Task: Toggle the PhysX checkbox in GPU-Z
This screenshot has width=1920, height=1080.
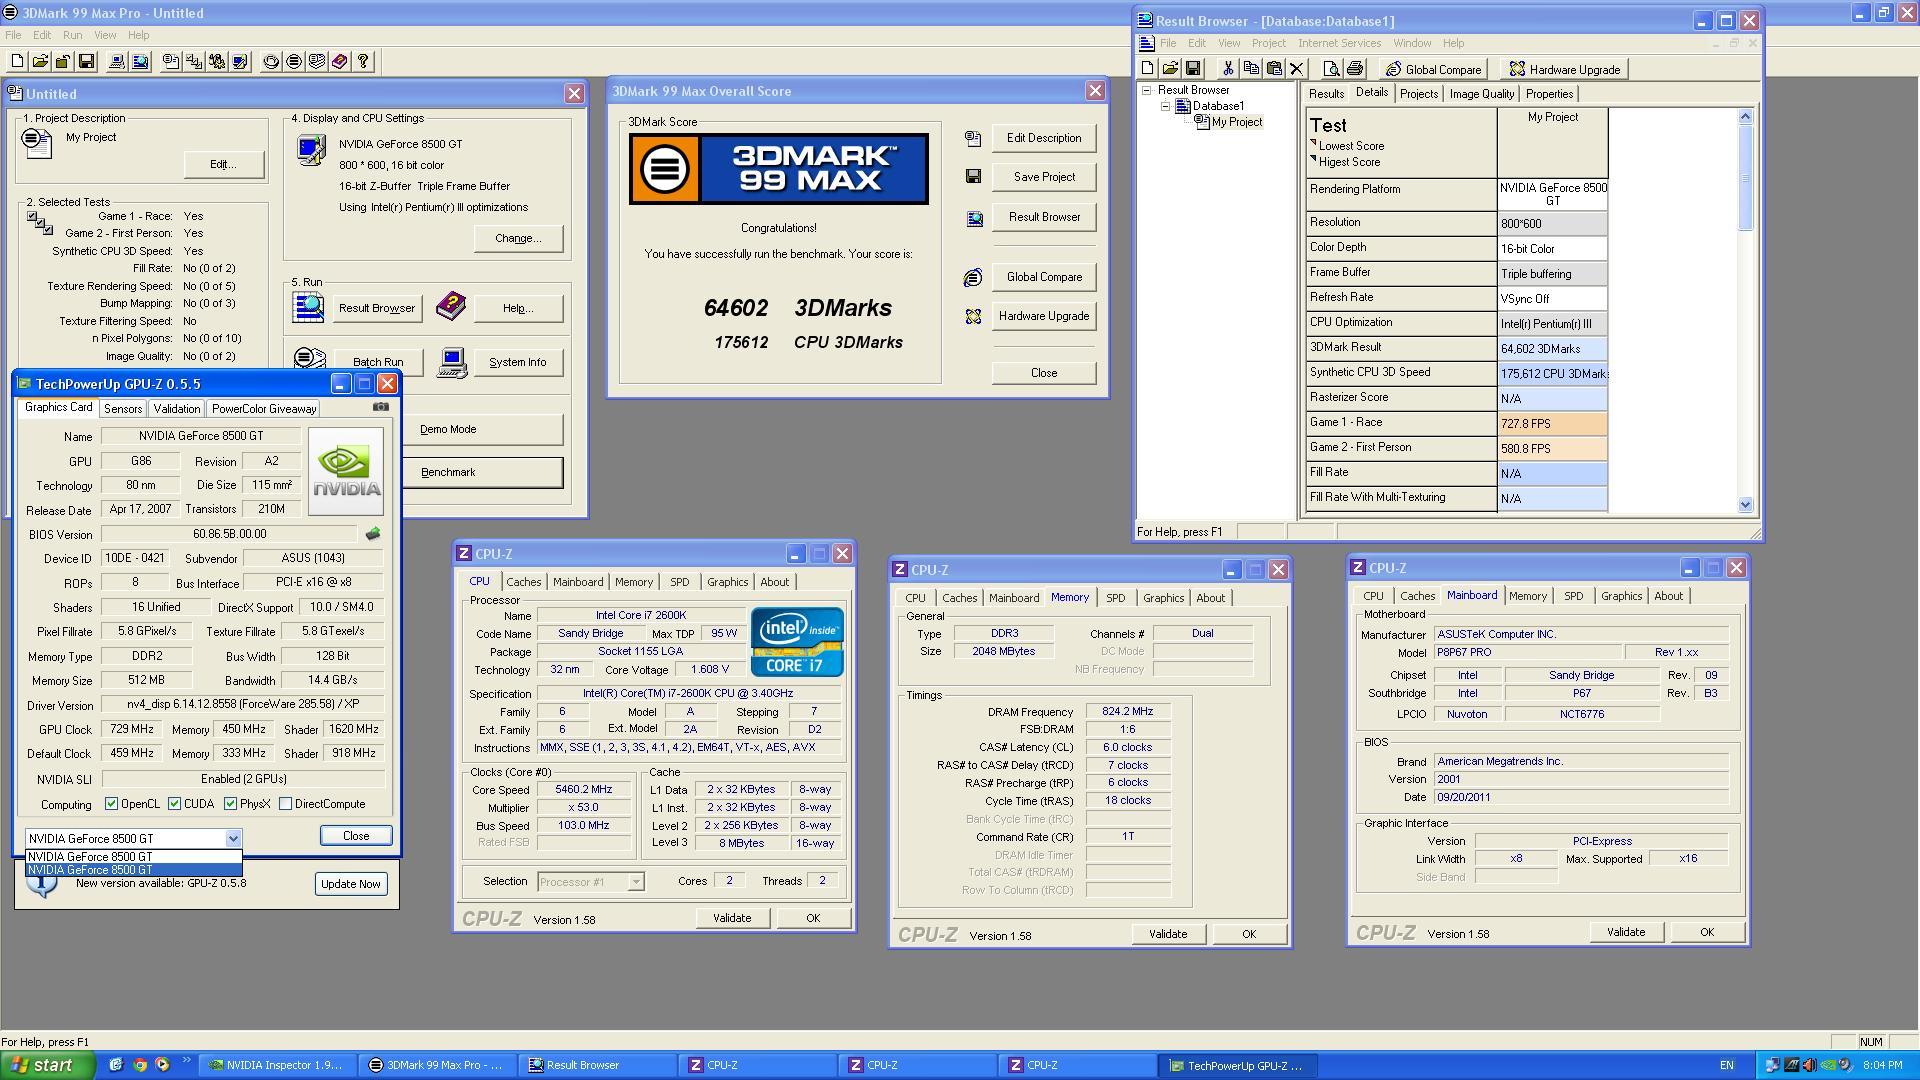Action: tap(230, 804)
